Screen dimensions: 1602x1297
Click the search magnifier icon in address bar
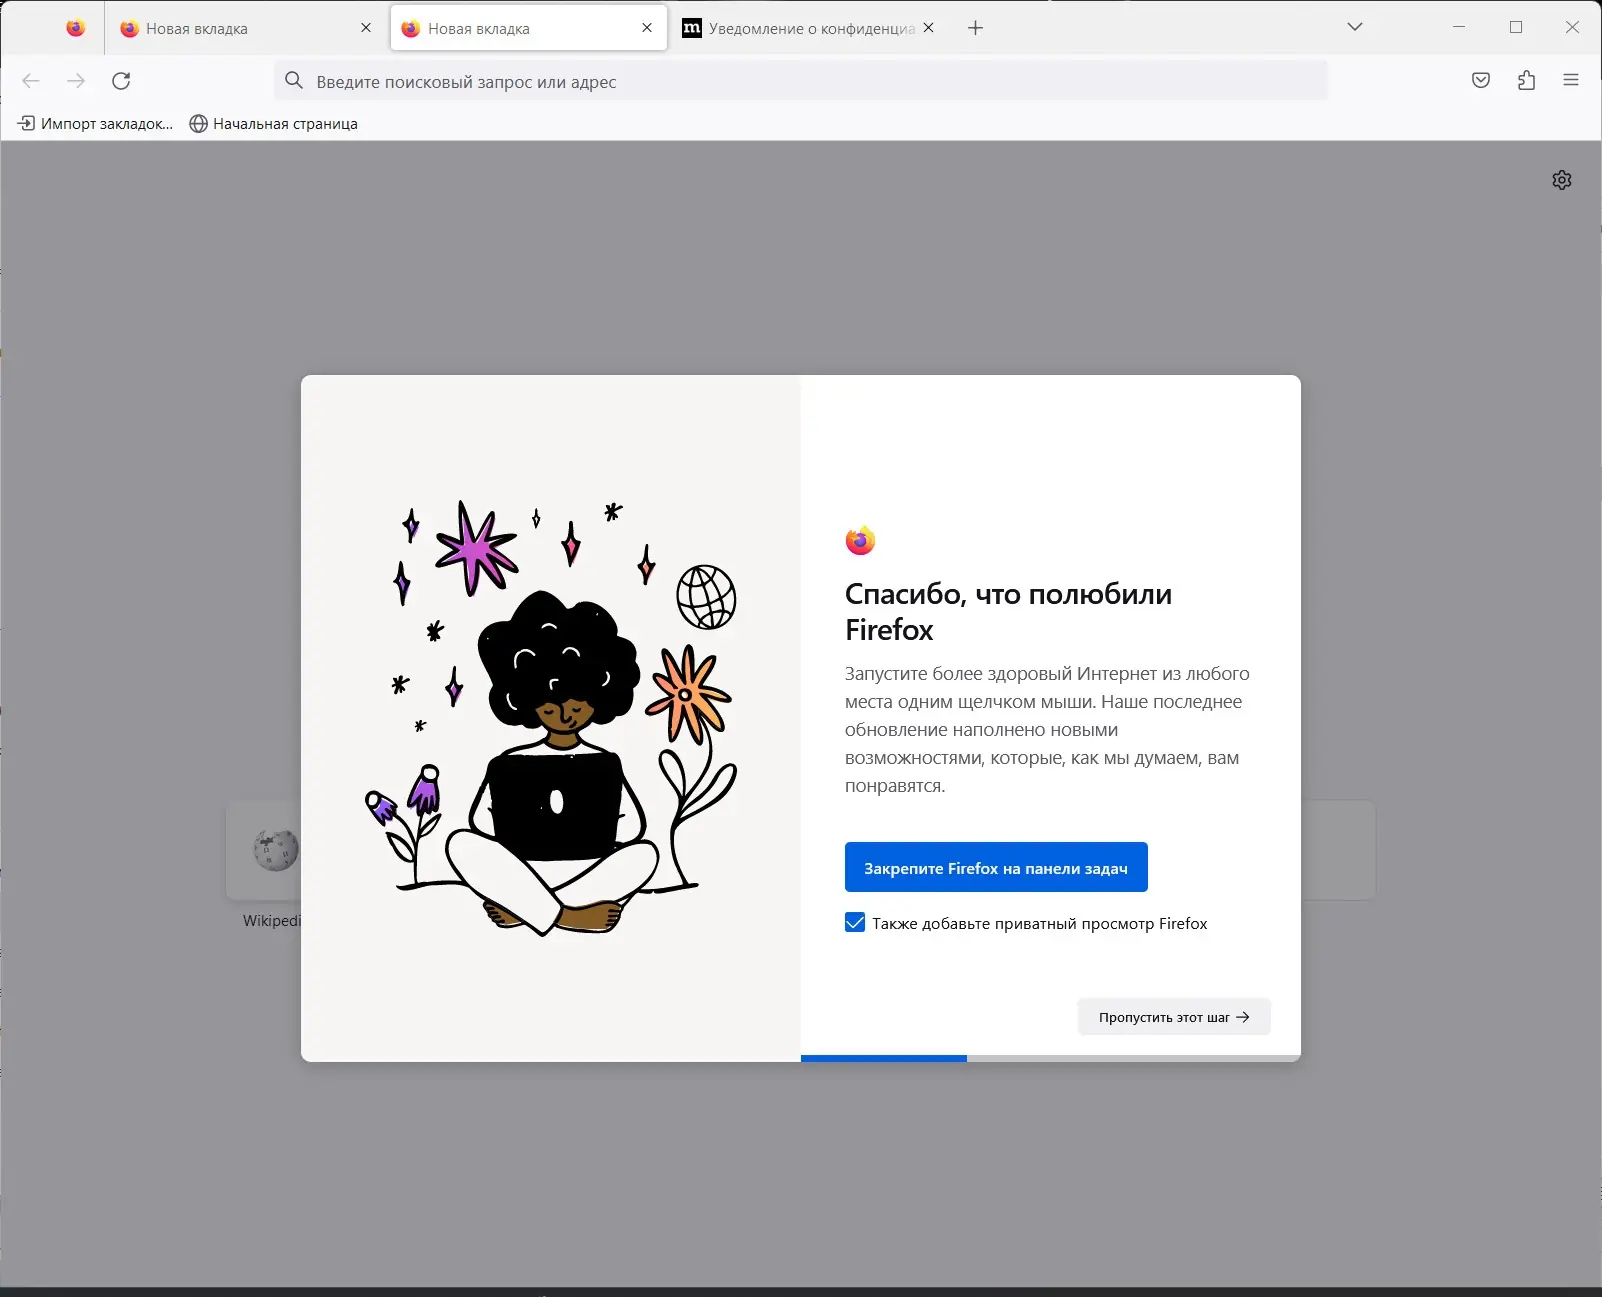click(294, 81)
